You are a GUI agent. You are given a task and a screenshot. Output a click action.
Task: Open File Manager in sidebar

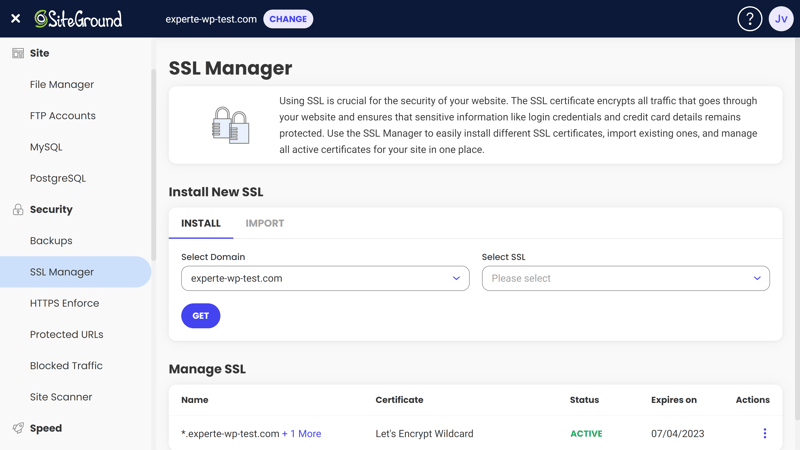62,85
